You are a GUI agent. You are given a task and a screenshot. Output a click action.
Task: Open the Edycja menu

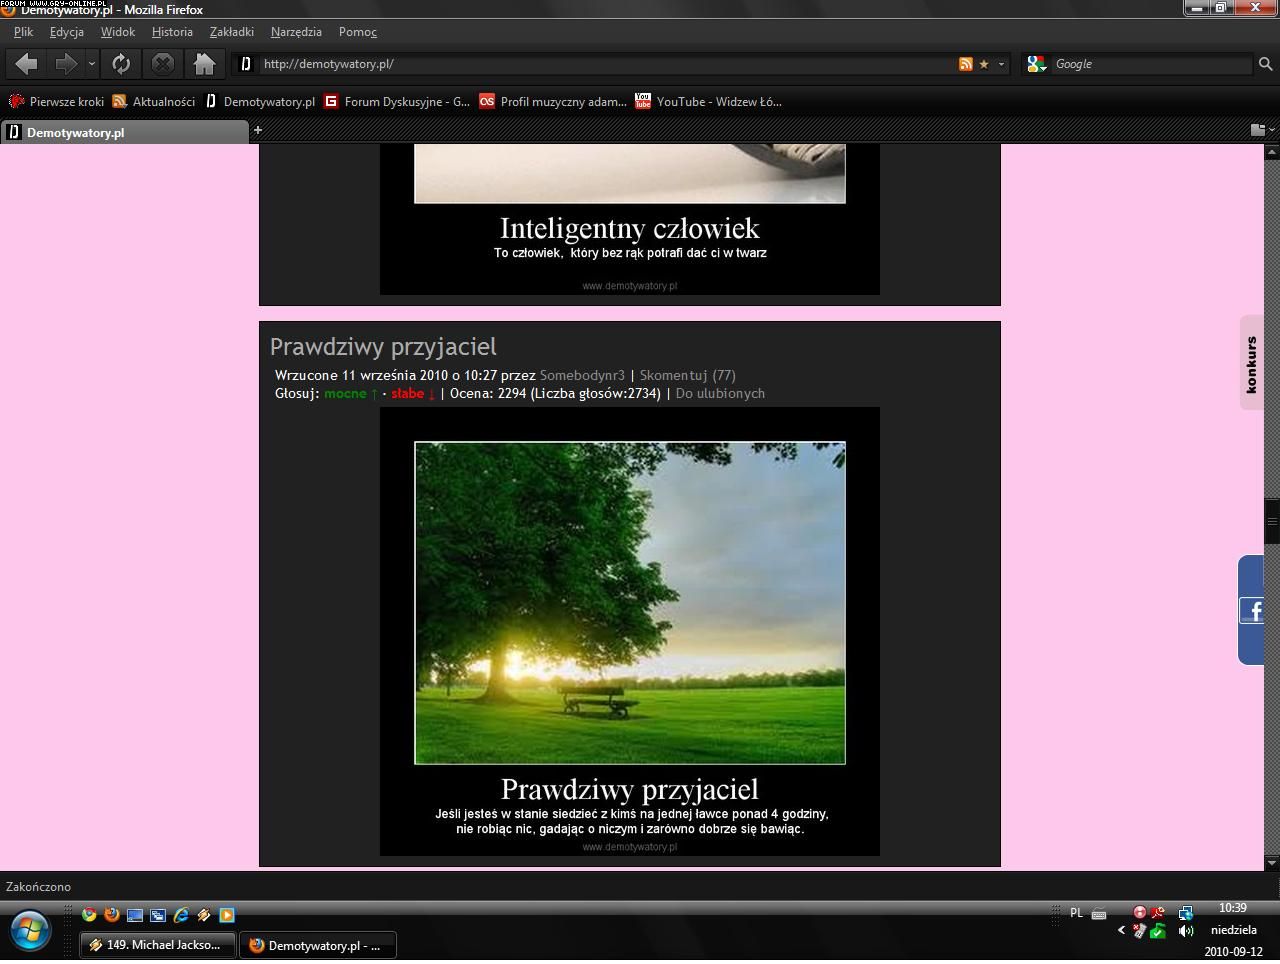click(67, 32)
